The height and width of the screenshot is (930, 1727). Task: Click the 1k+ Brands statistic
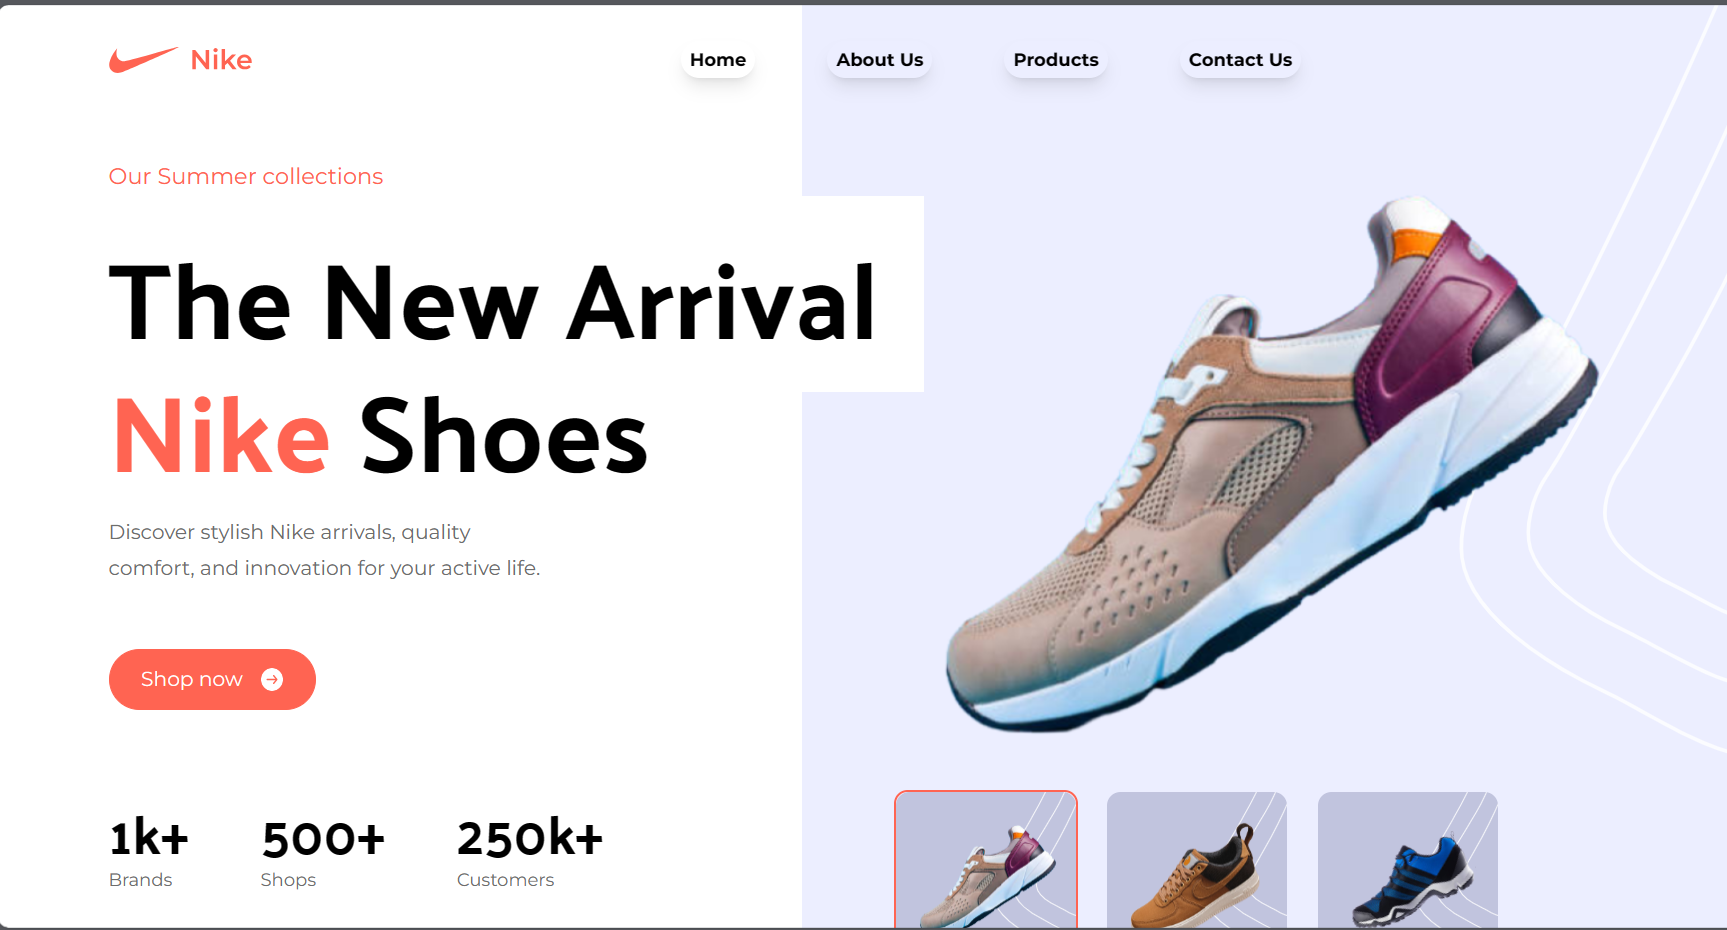tap(148, 852)
